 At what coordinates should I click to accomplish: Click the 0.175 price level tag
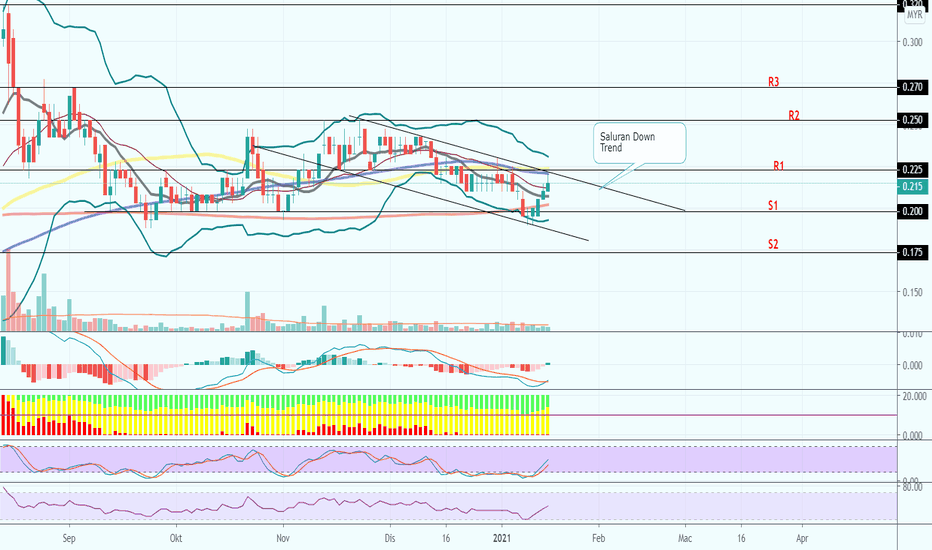[x=912, y=253]
